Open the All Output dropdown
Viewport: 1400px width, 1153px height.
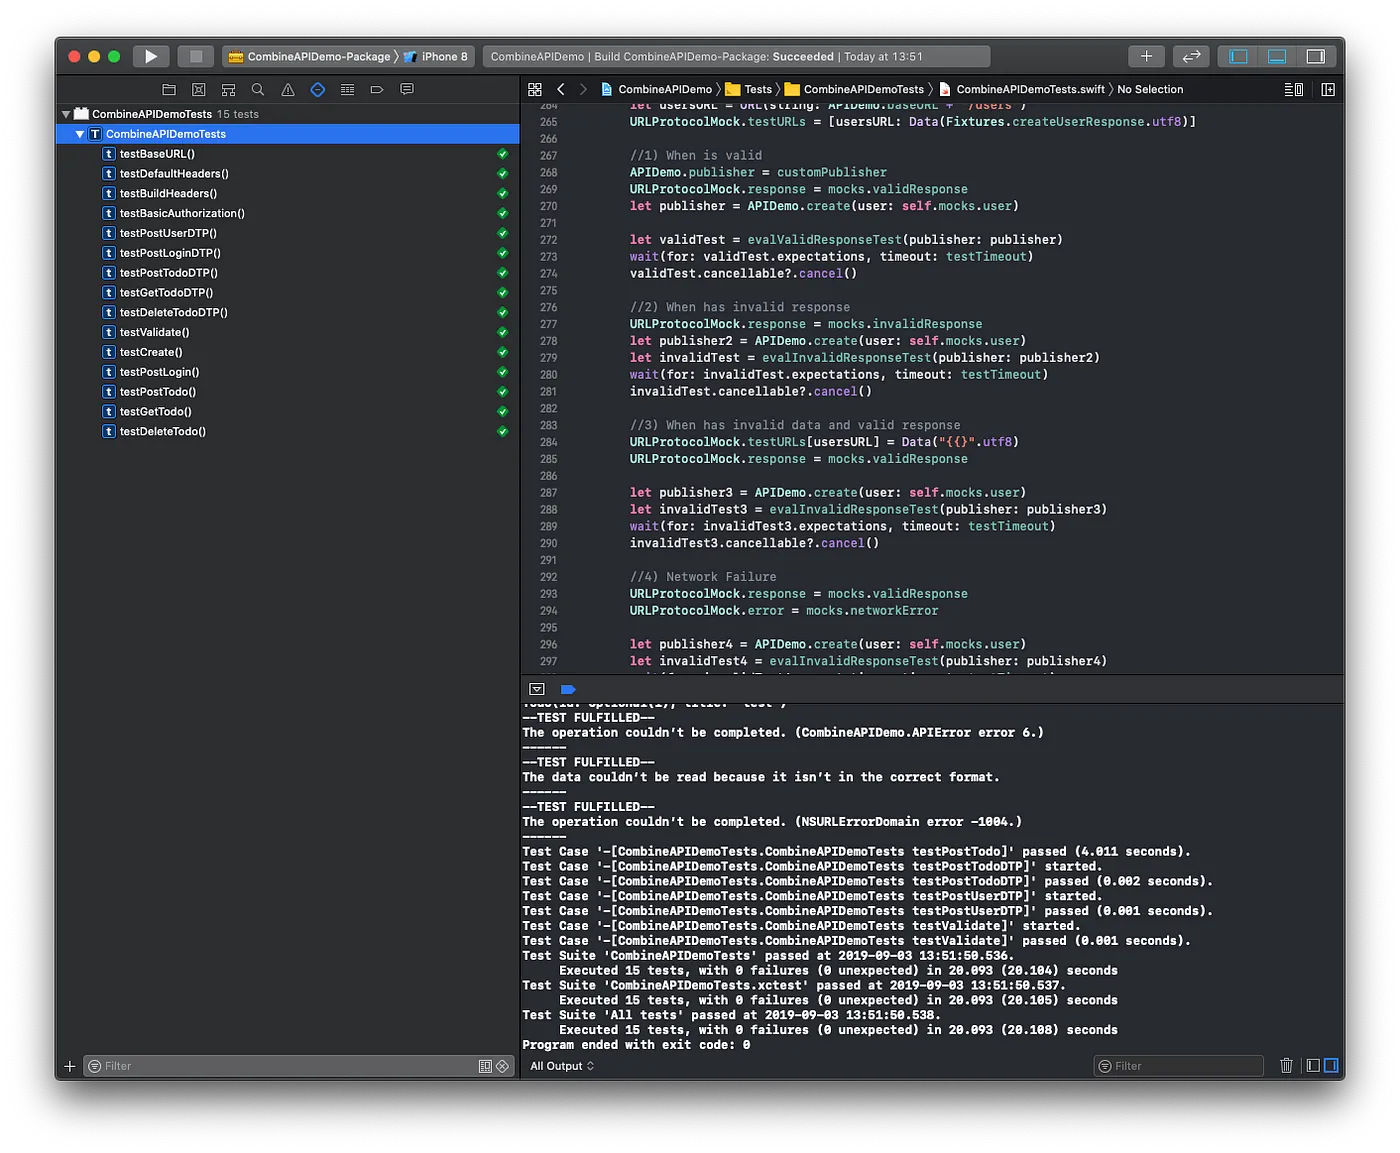(562, 1066)
